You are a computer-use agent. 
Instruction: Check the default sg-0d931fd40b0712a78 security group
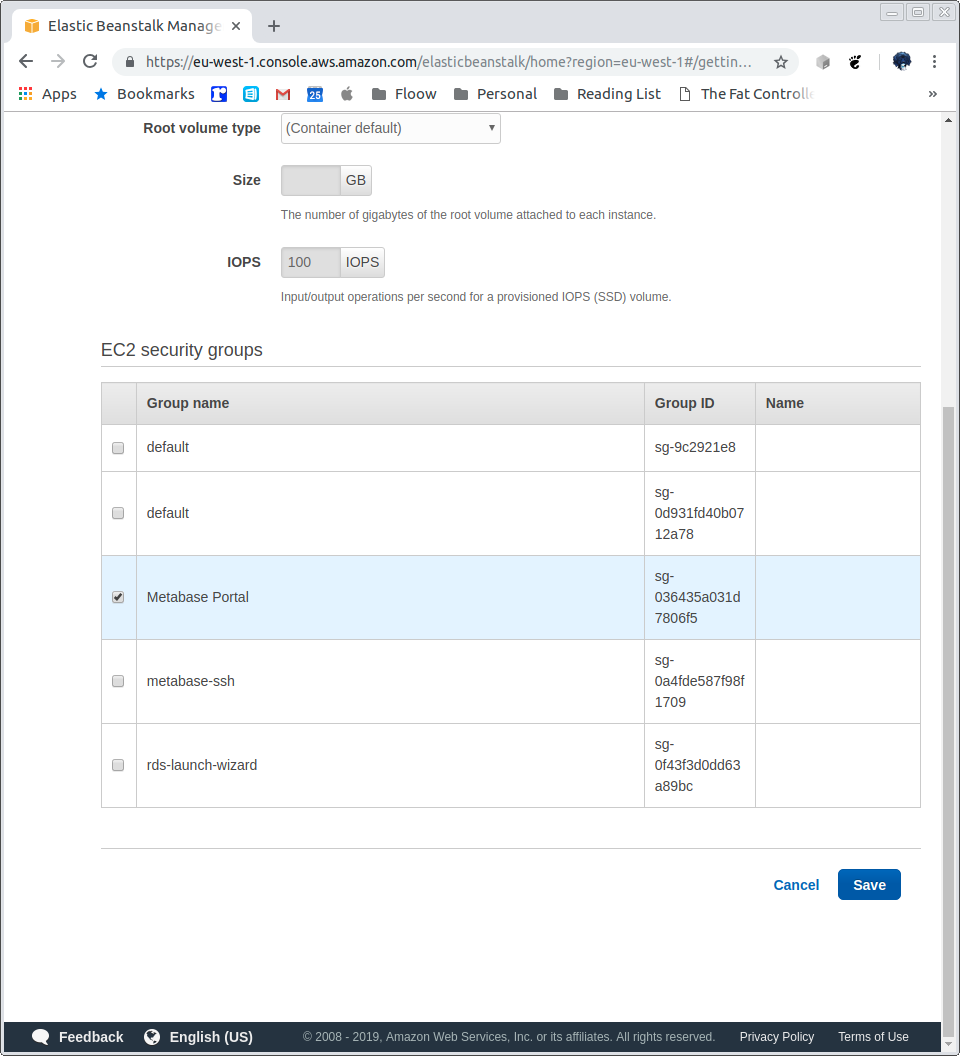click(x=118, y=513)
